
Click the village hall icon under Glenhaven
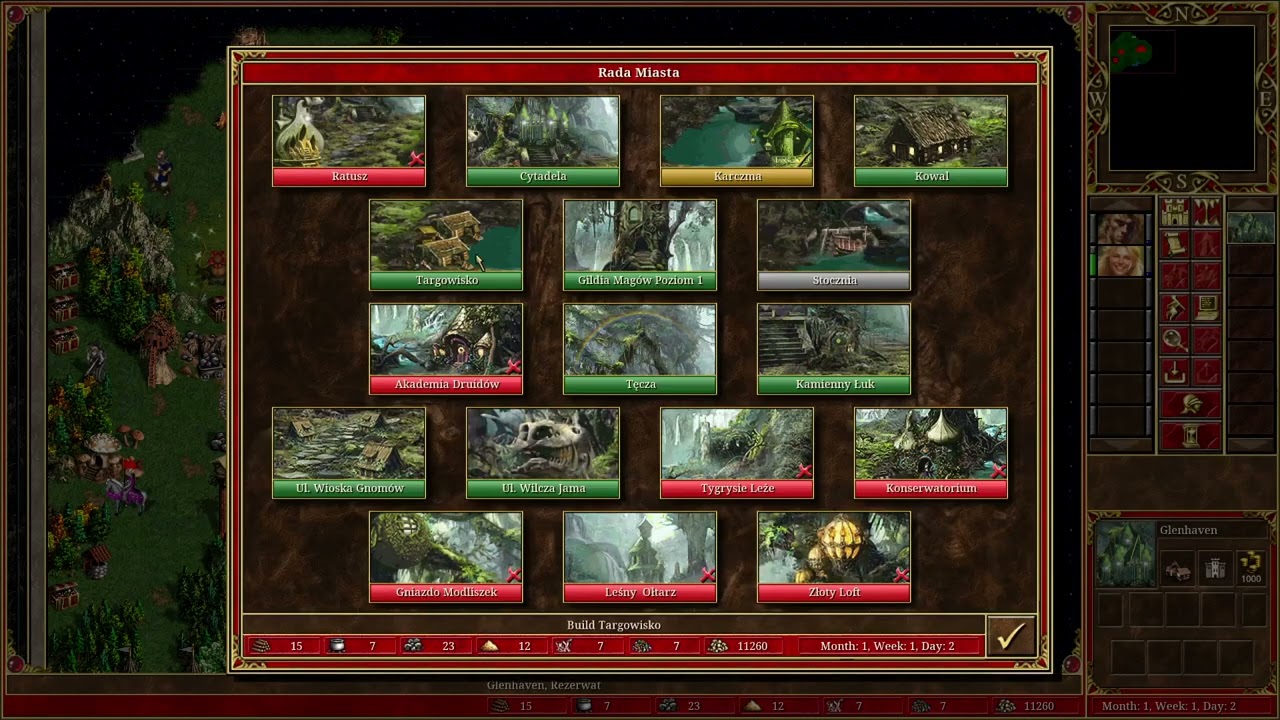click(x=1179, y=570)
